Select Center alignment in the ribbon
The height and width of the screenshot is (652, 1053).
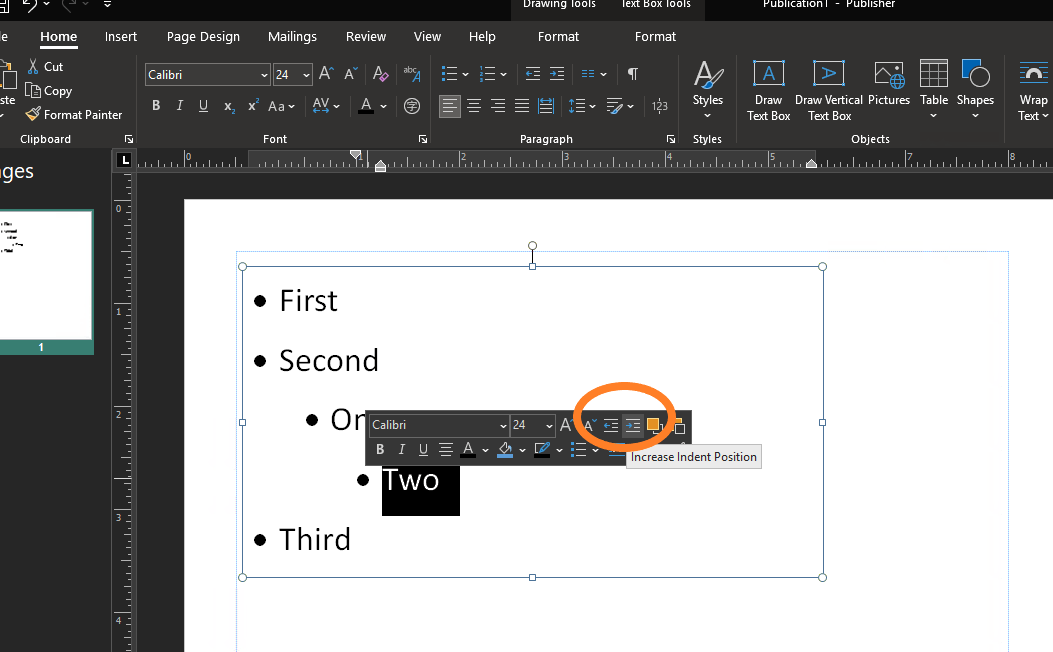pyautogui.click(x=474, y=106)
